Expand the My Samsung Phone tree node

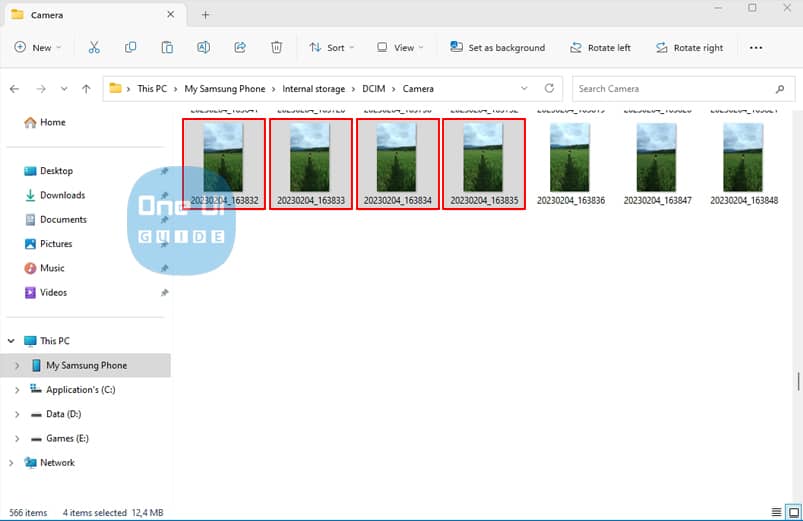point(16,366)
